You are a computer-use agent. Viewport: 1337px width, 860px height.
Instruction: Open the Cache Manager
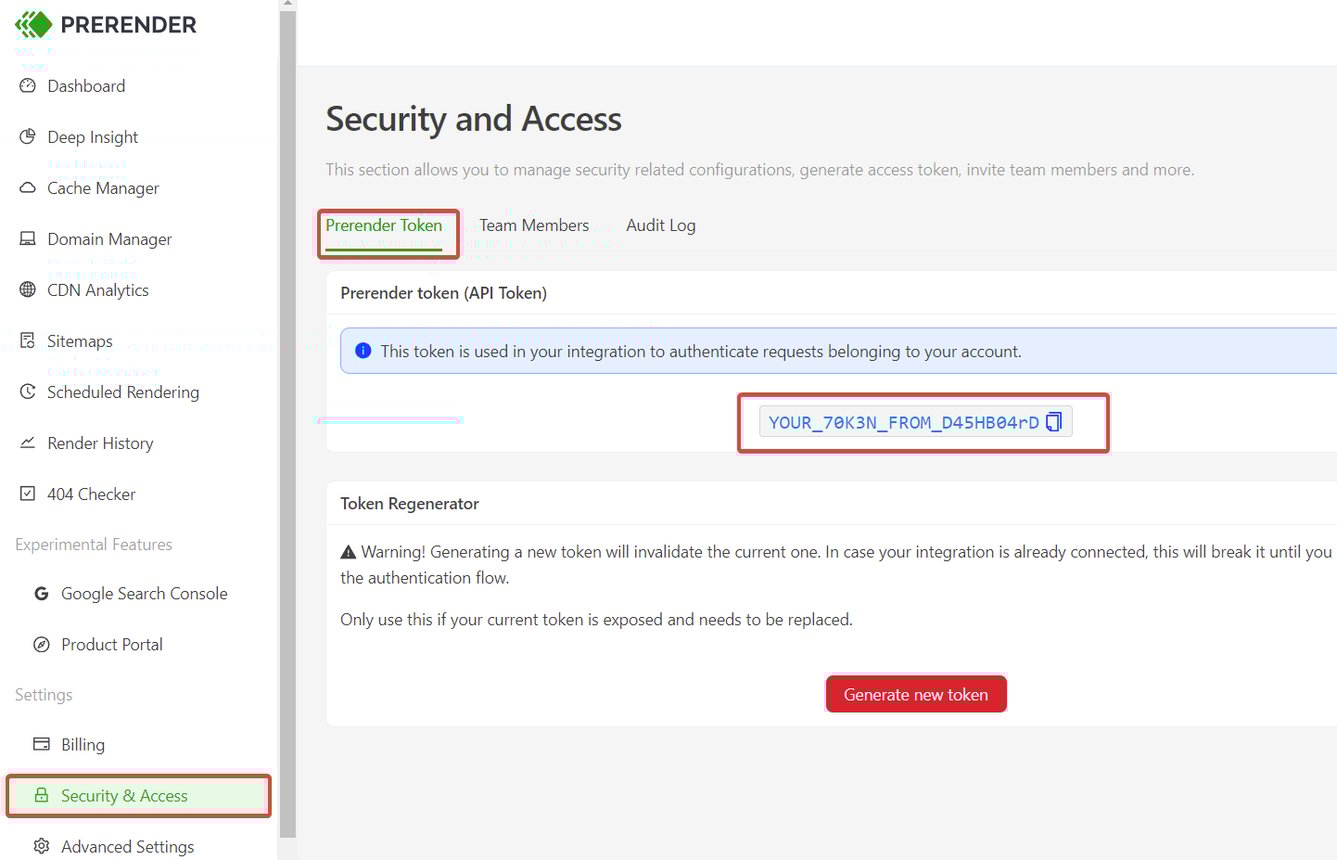click(x=103, y=188)
